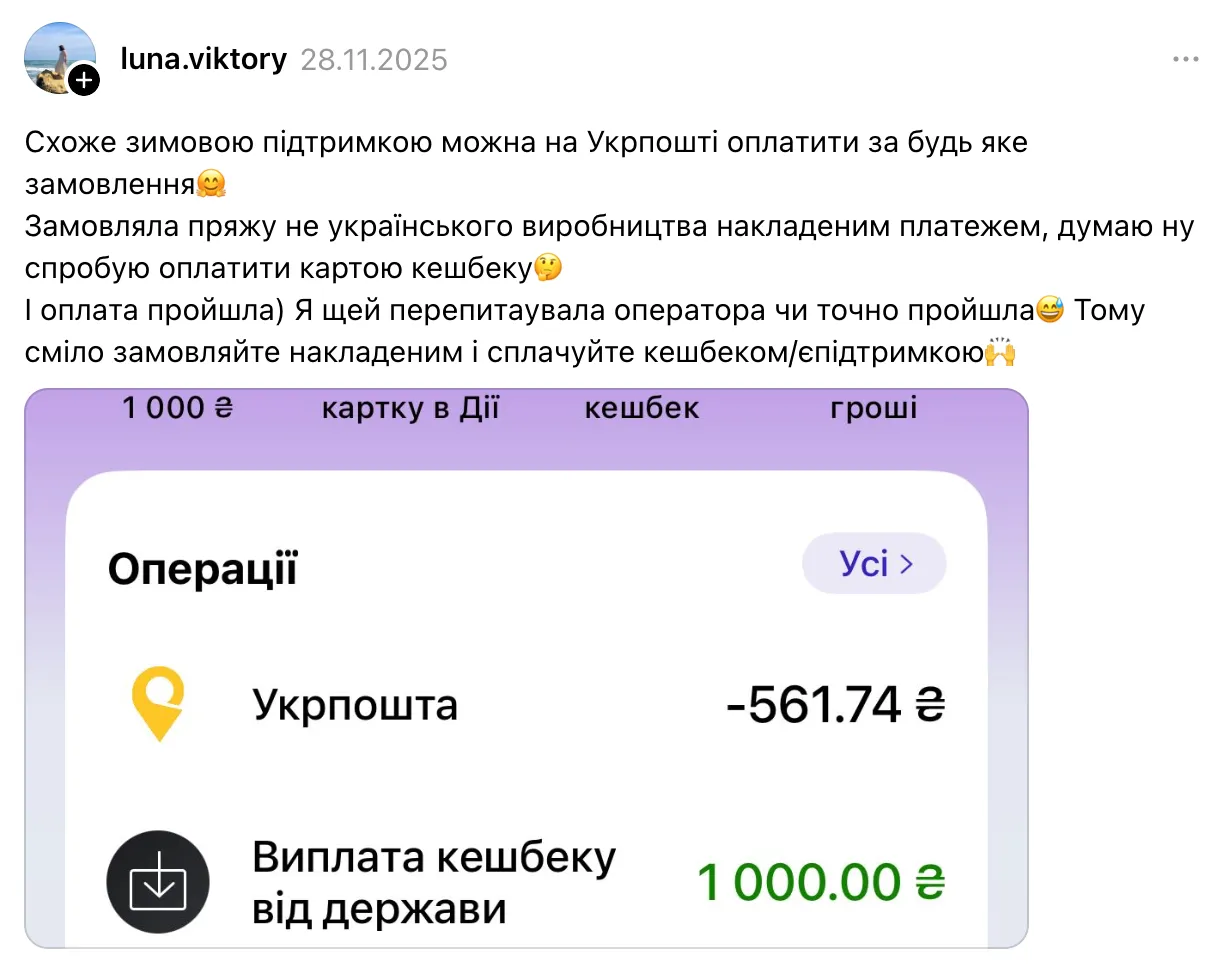Click the chevron next to Усі
This screenshot has height=970, width=1220.
click(x=907, y=563)
